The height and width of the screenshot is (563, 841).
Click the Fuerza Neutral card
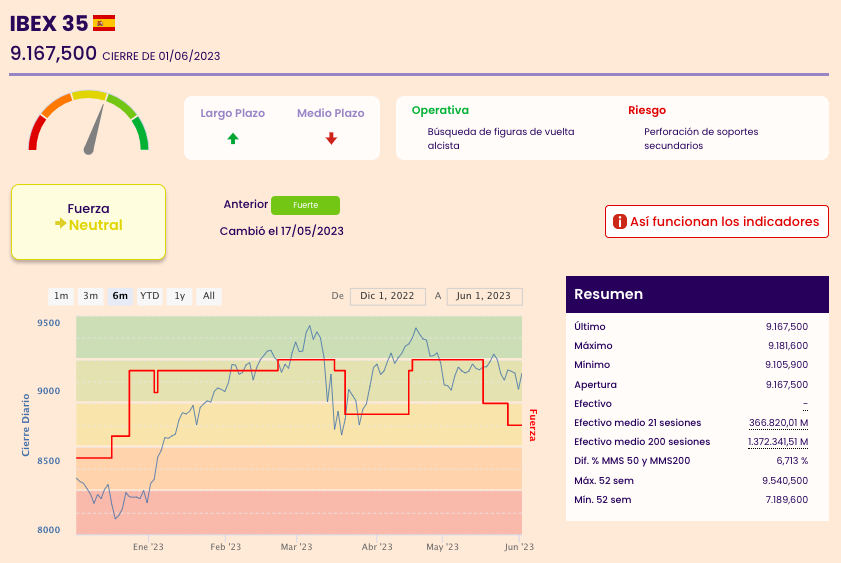pos(88,222)
